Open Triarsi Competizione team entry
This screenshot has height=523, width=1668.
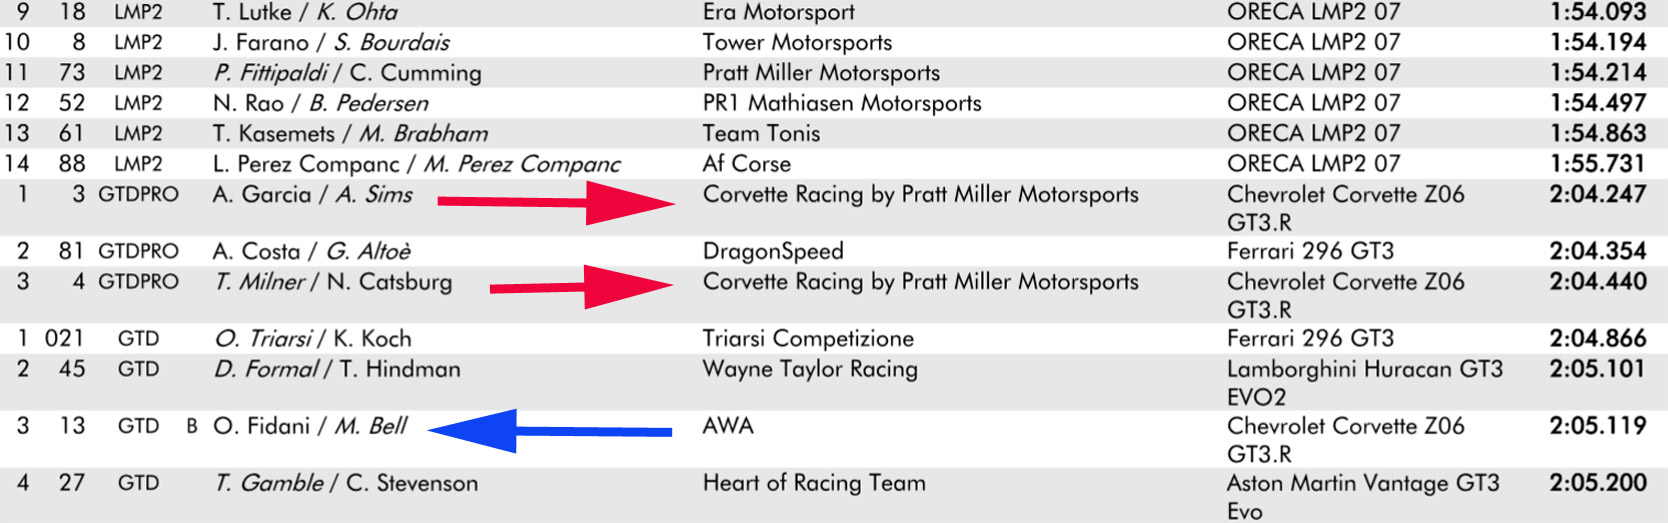(808, 339)
